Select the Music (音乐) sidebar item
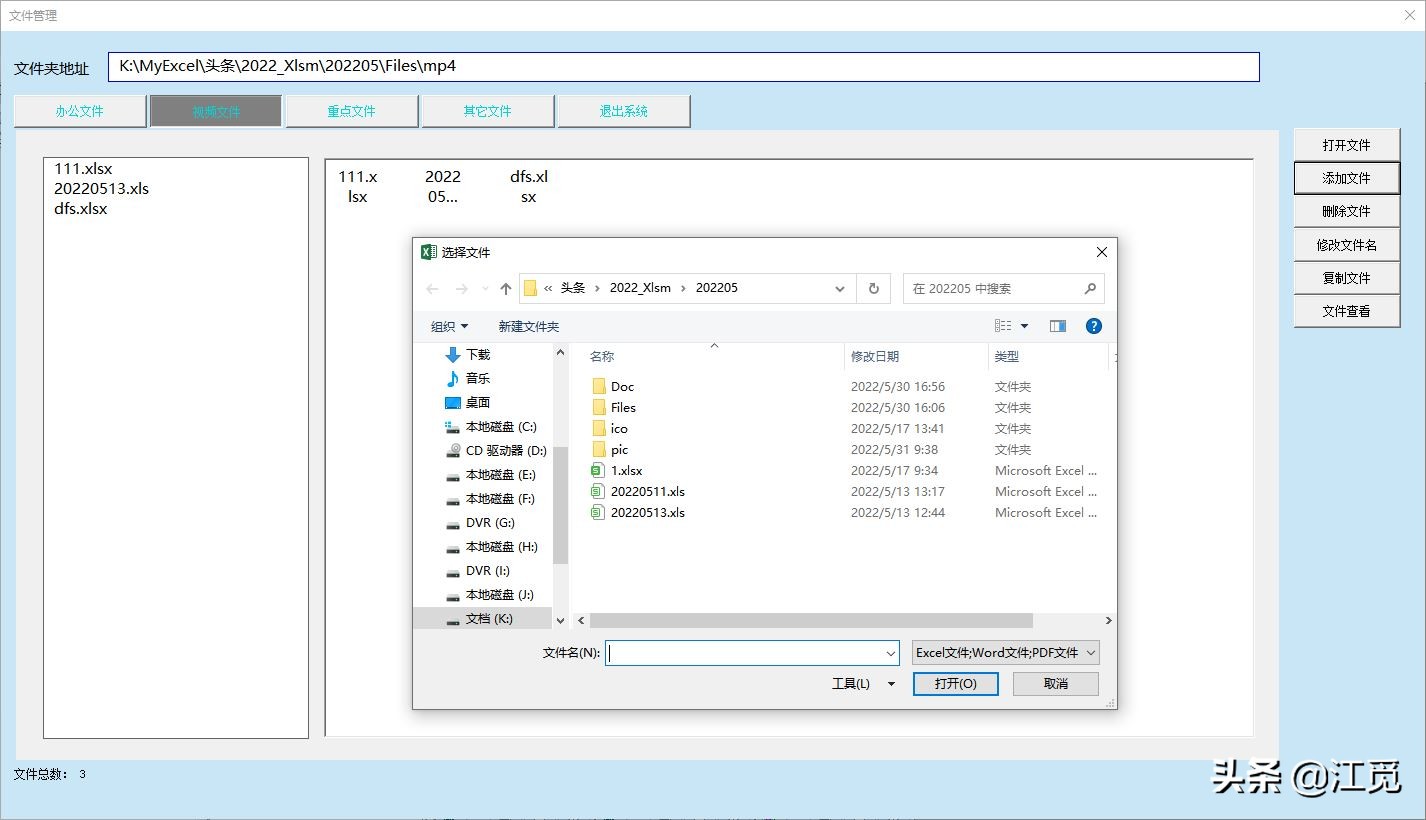Image resolution: width=1426 pixels, height=820 pixels. pos(477,378)
